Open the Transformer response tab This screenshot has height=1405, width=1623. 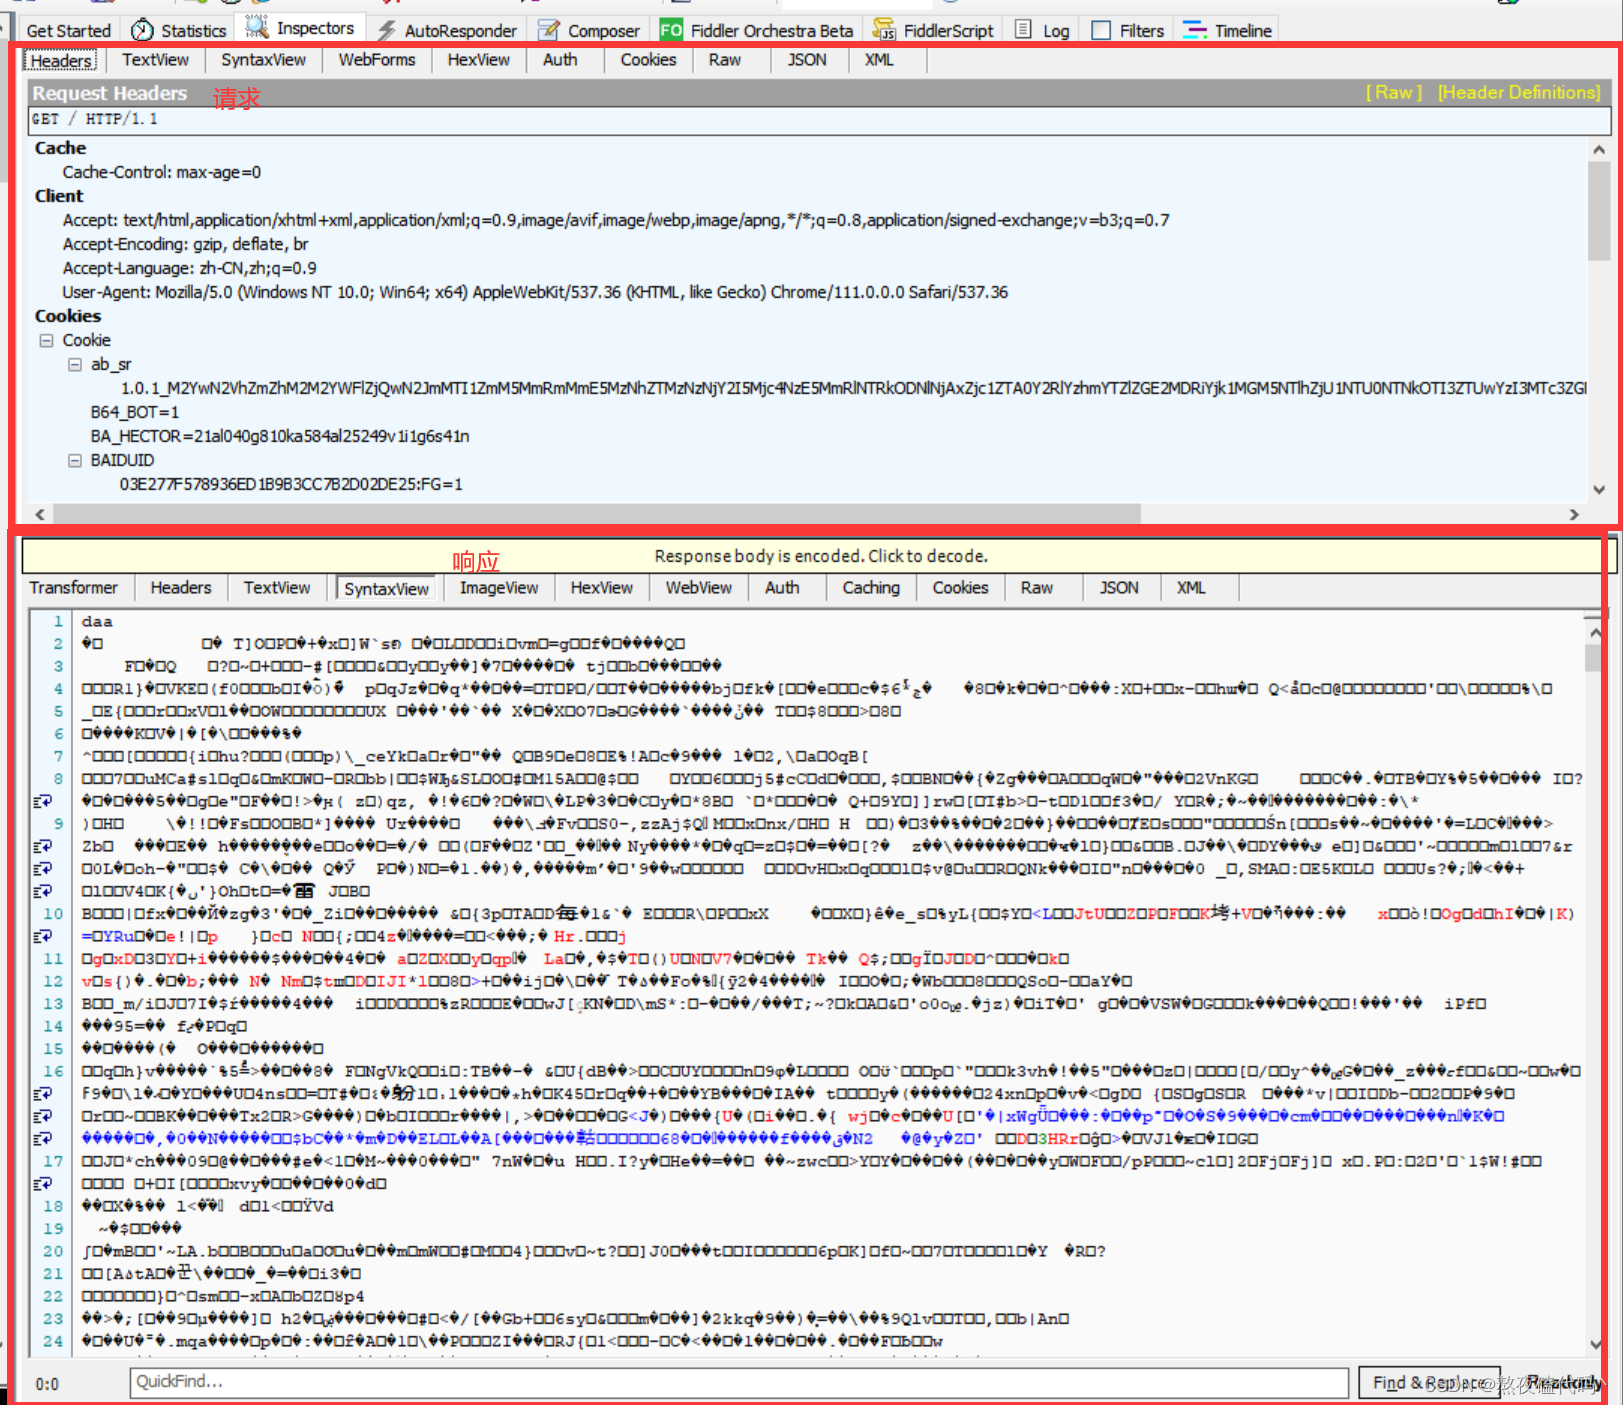[x=73, y=588]
